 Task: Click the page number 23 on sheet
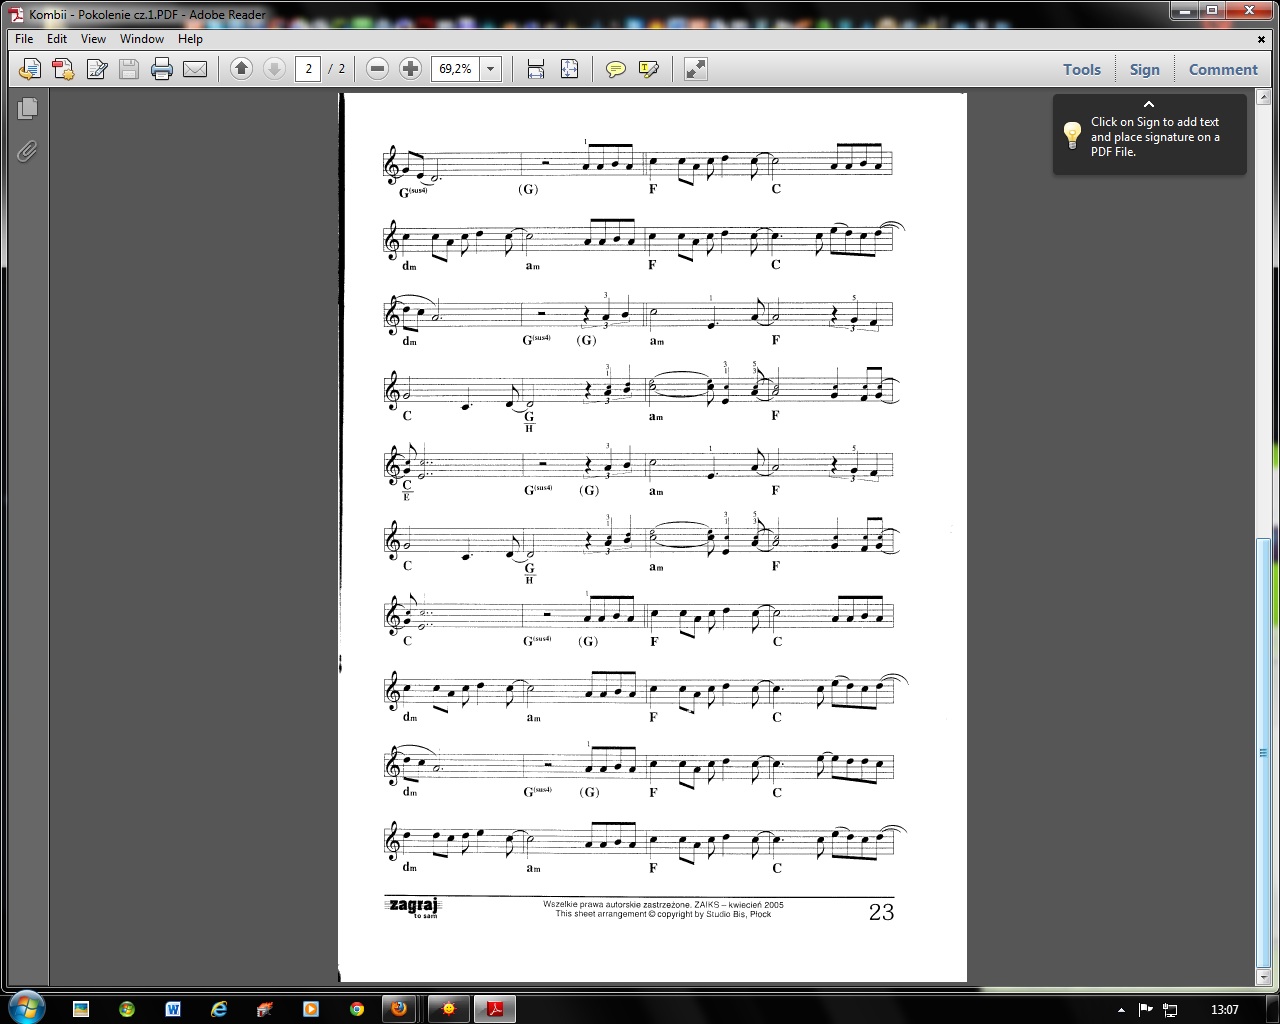coord(881,911)
